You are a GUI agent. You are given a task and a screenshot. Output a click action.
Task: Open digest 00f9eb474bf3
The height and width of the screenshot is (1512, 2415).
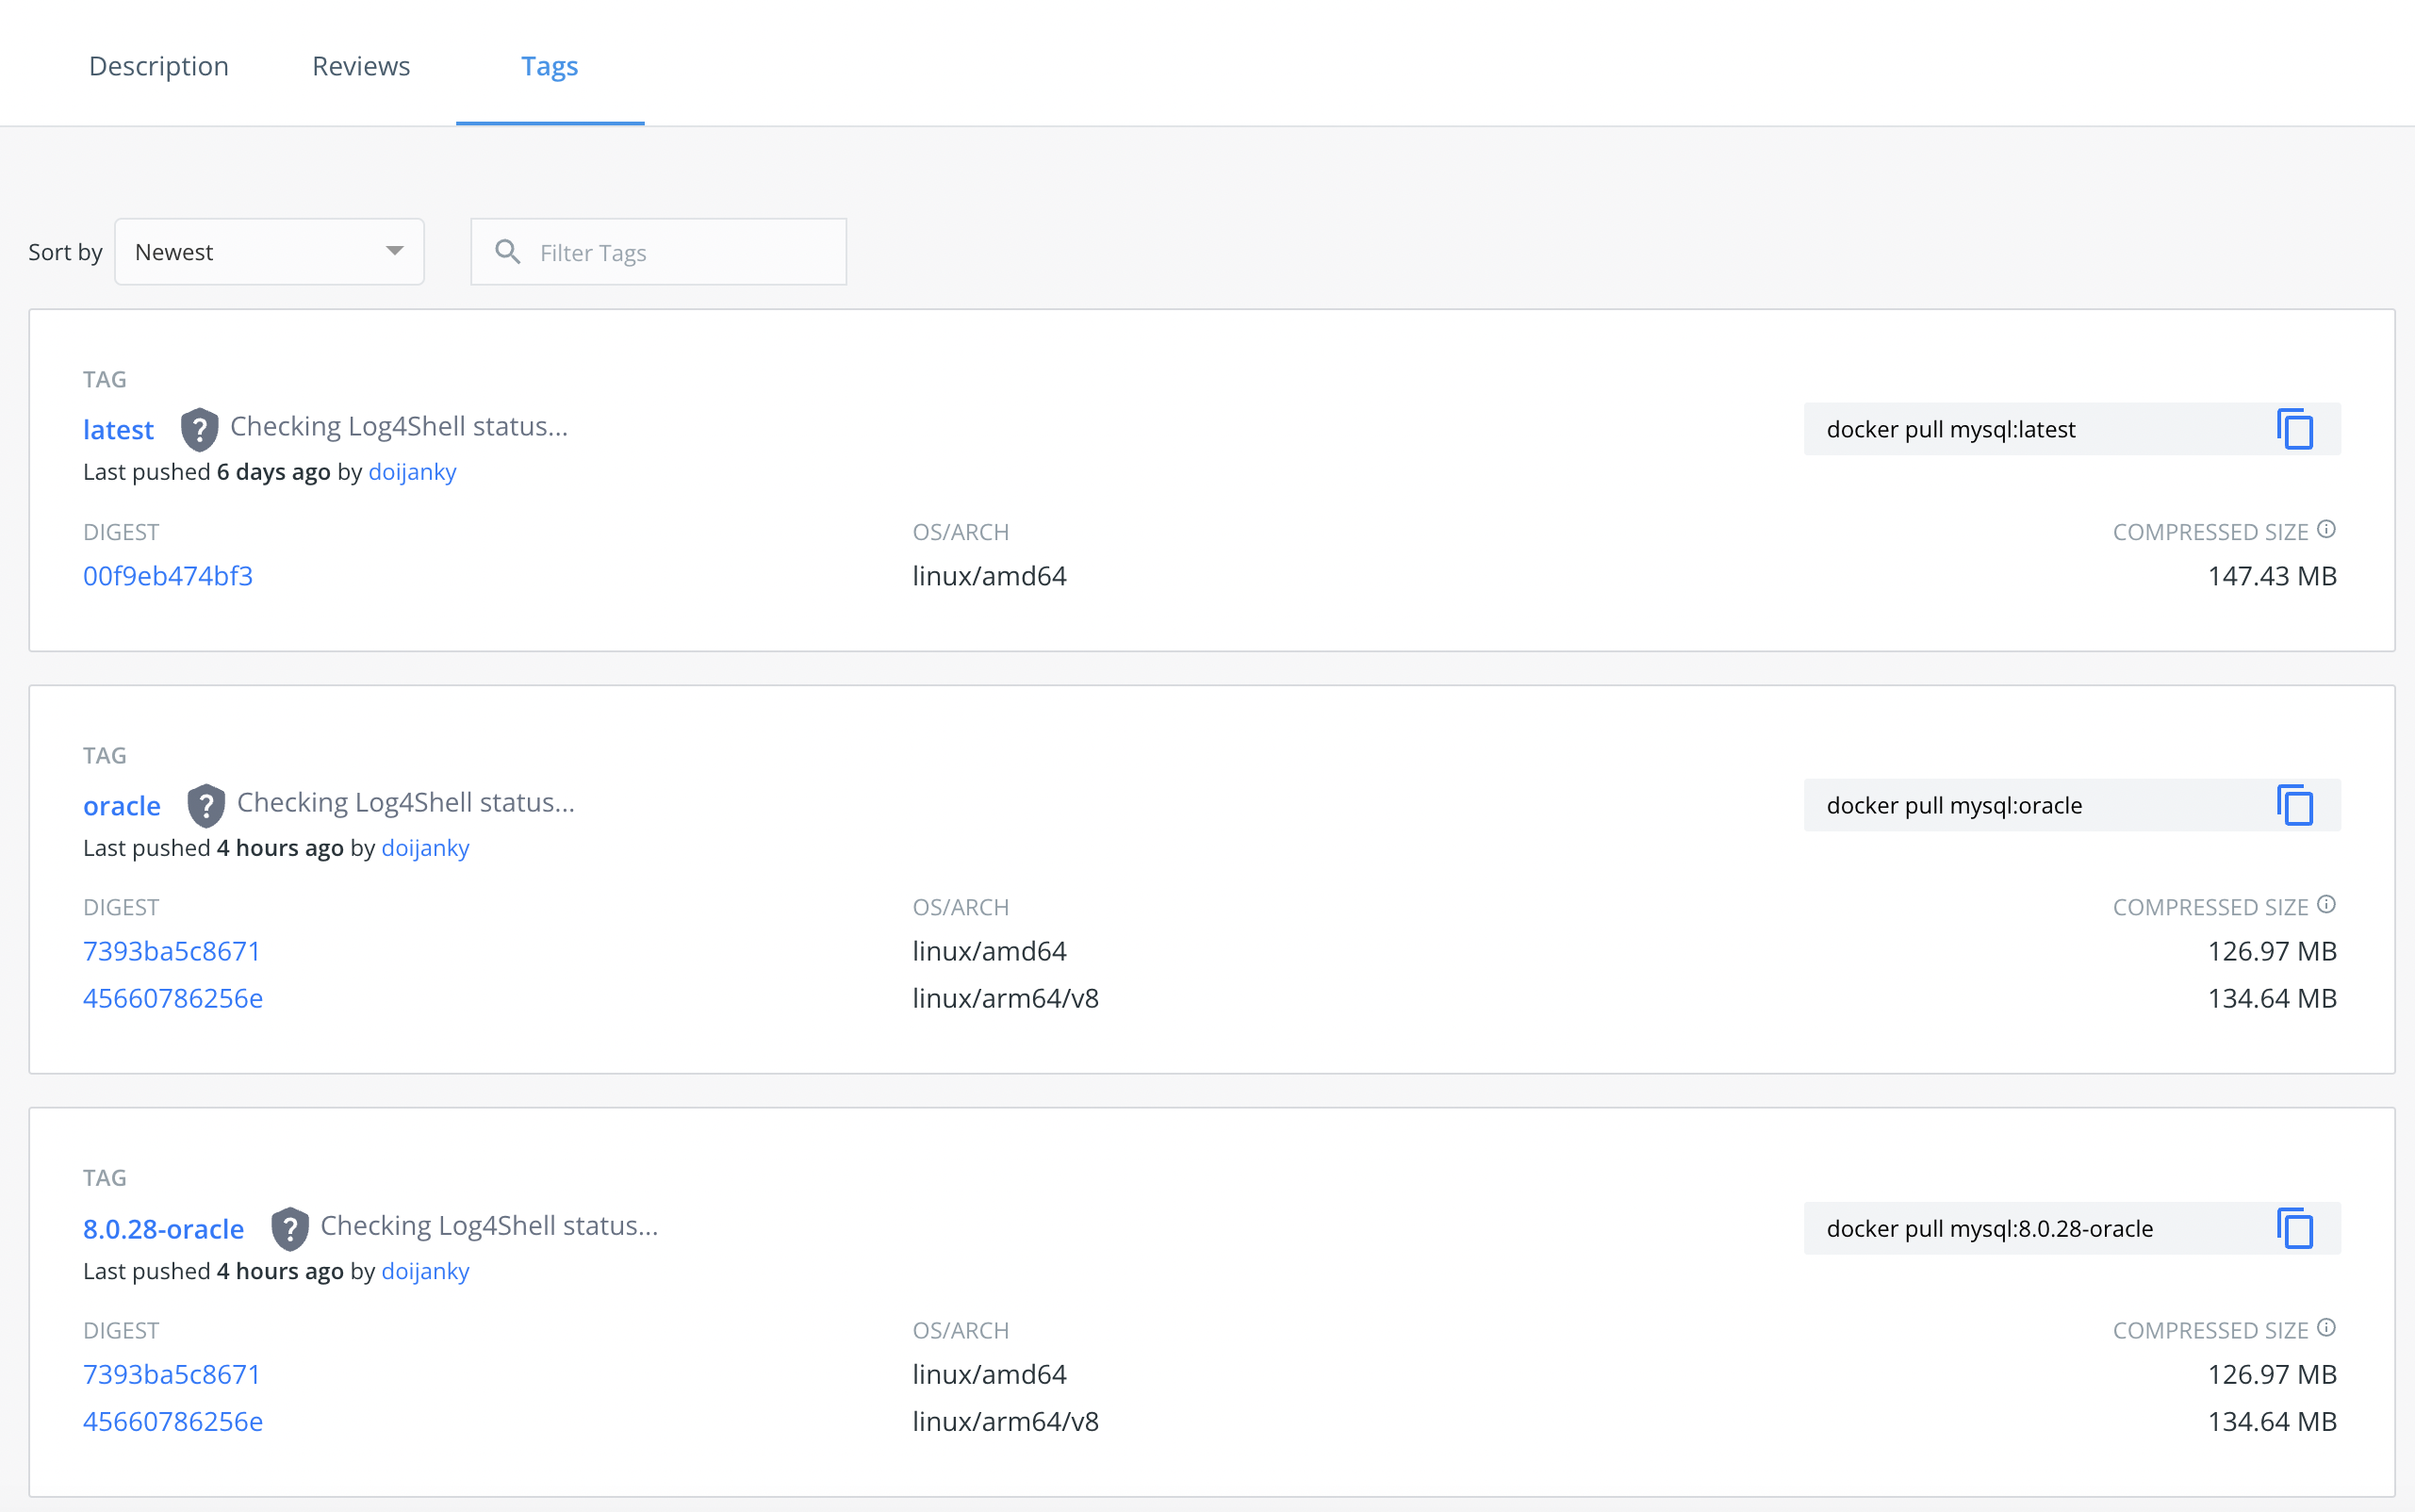pos(168,576)
